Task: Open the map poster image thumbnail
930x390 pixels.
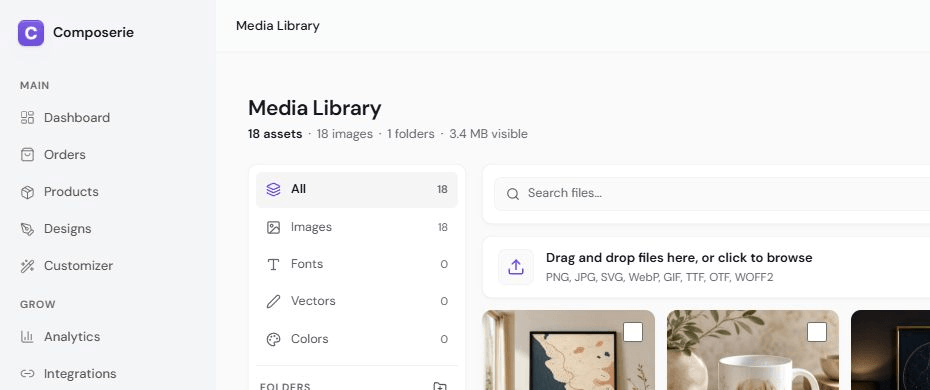Action: click(569, 350)
